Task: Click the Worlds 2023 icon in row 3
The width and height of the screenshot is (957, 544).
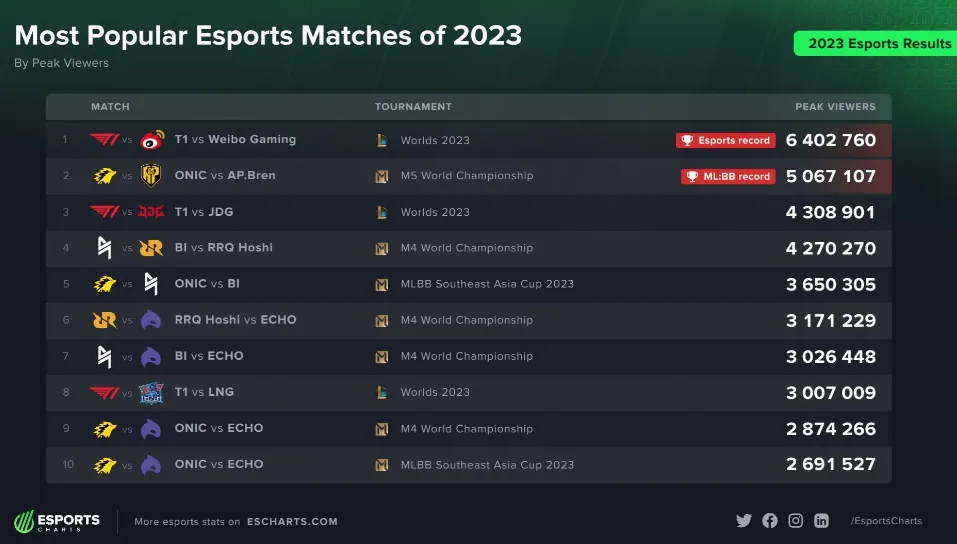Action: 382,212
